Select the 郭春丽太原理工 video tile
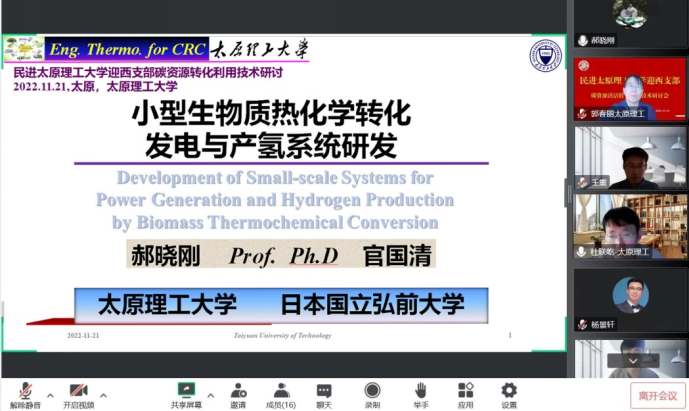This screenshot has width=689, height=411. click(x=630, y=89)
